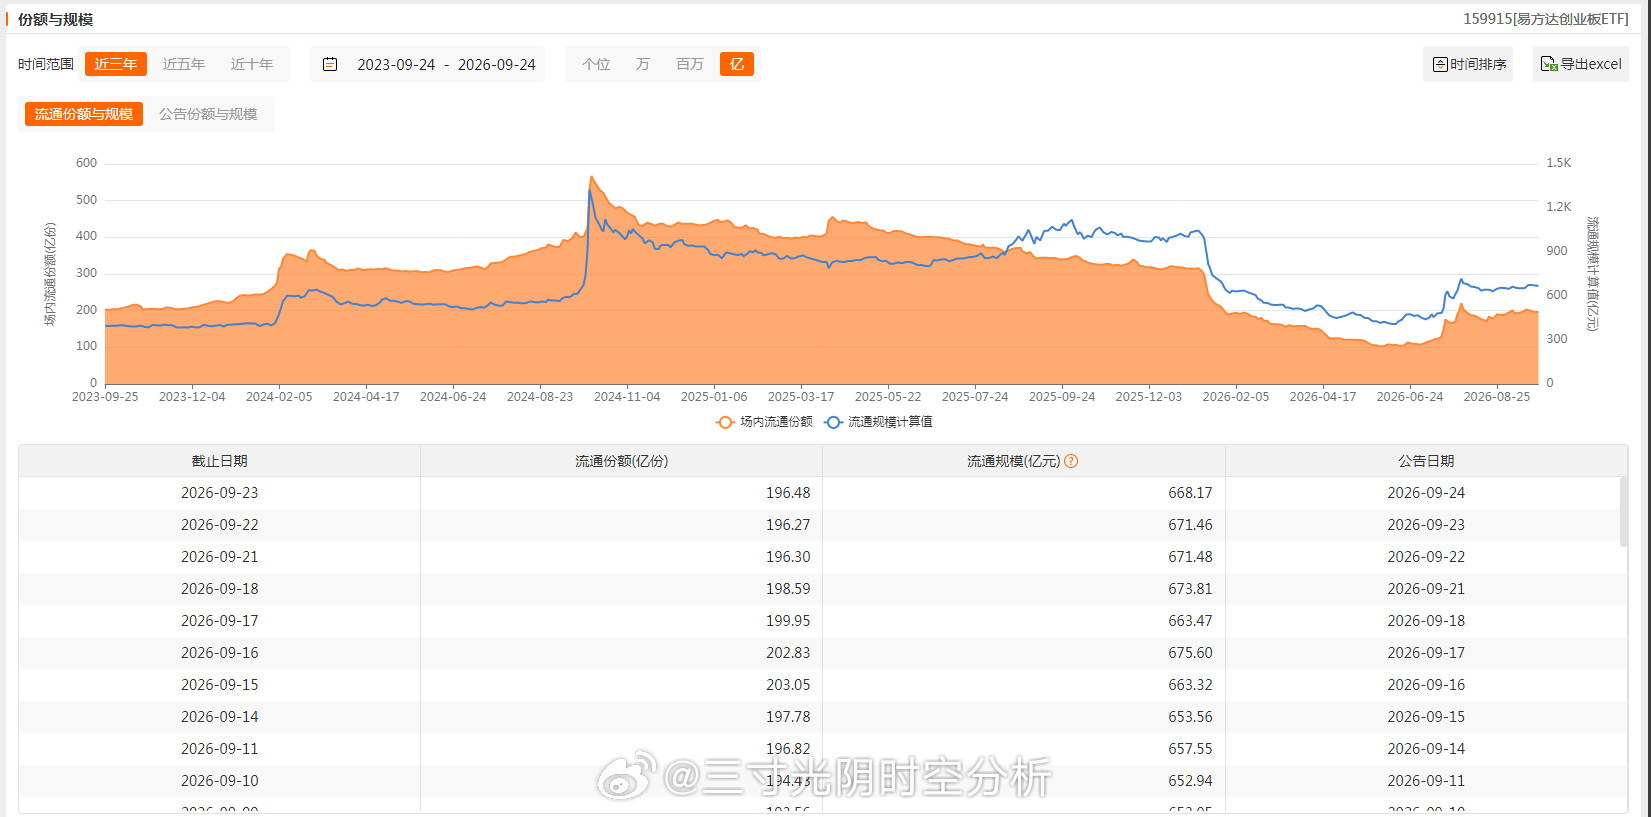The image size is (1651, 817).
Task: Click the 671.46 scale value cell
Action: pos(1024,525)
